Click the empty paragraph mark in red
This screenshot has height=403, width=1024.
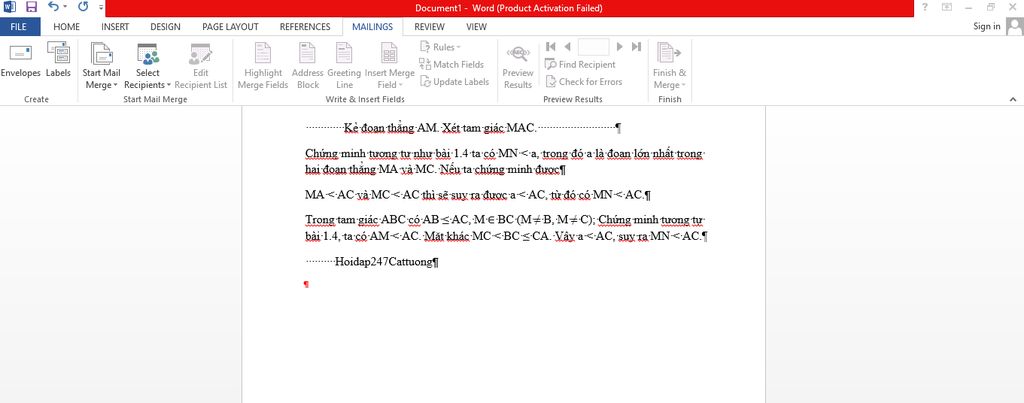(306, 285)
